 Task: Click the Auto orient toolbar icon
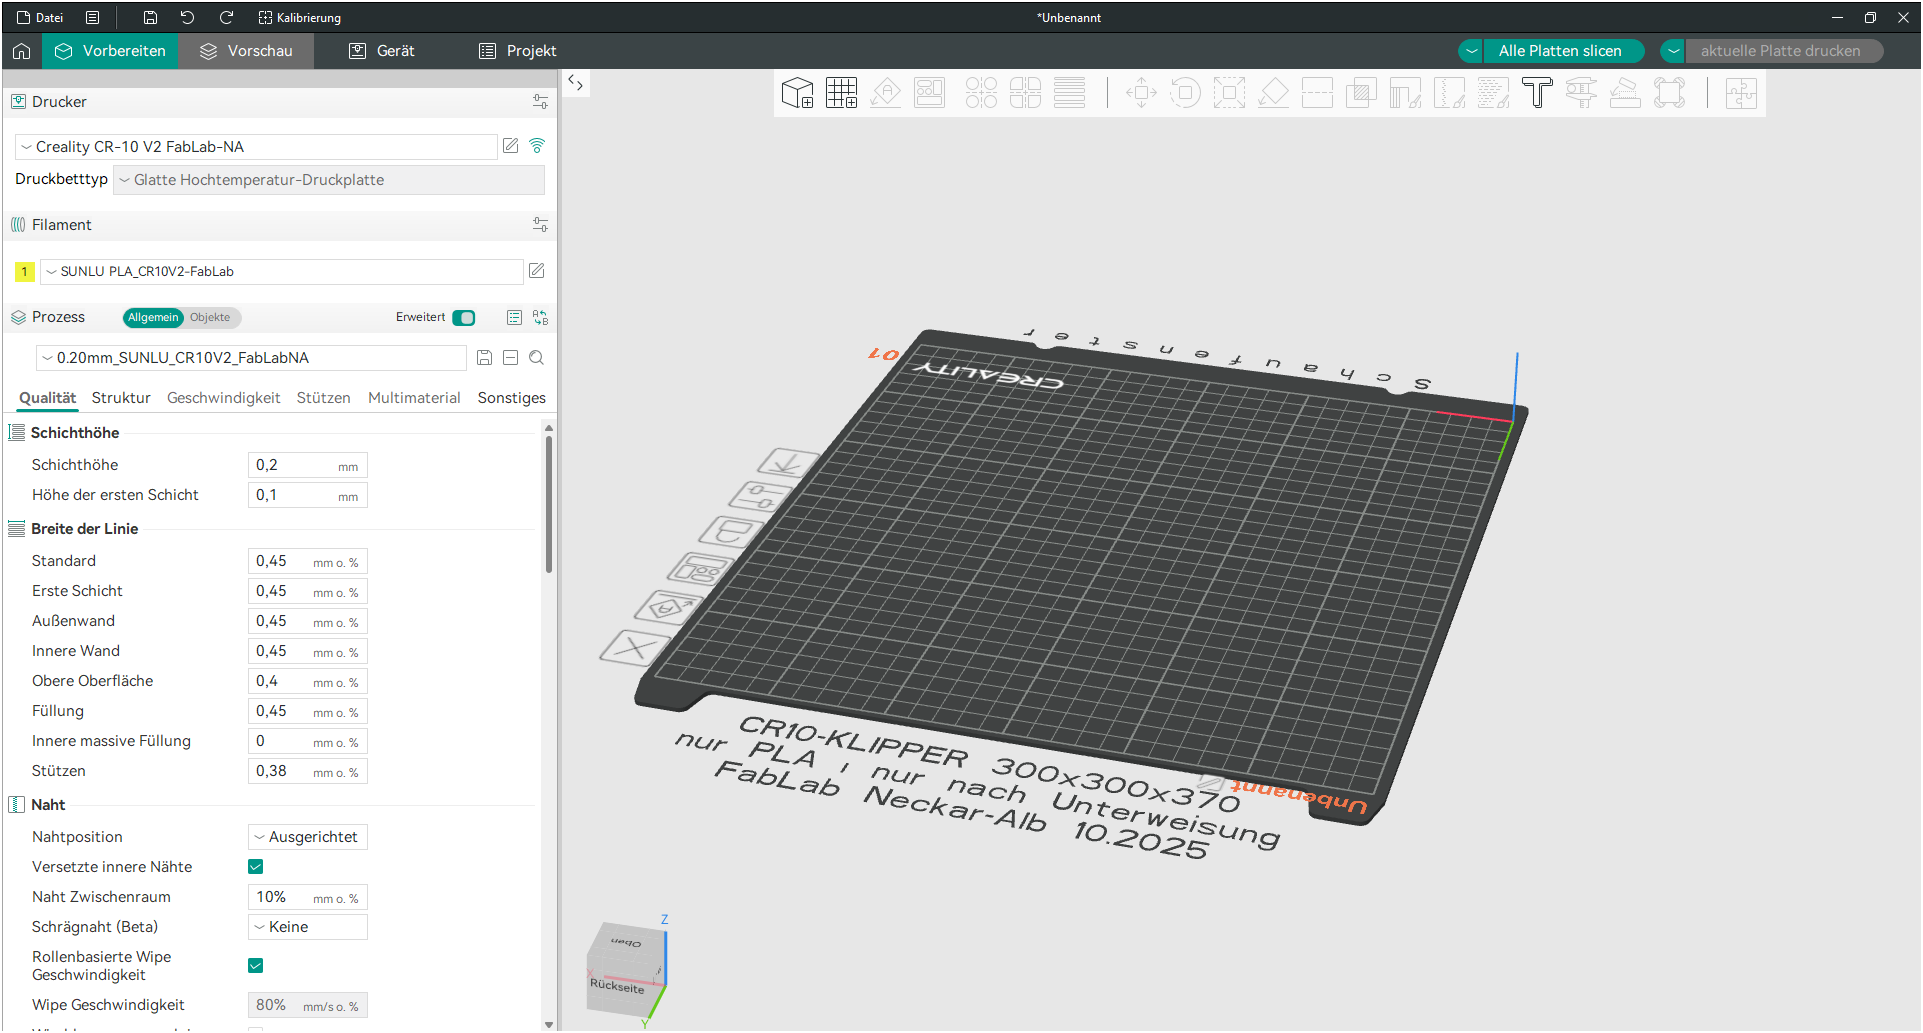point(885,93)
